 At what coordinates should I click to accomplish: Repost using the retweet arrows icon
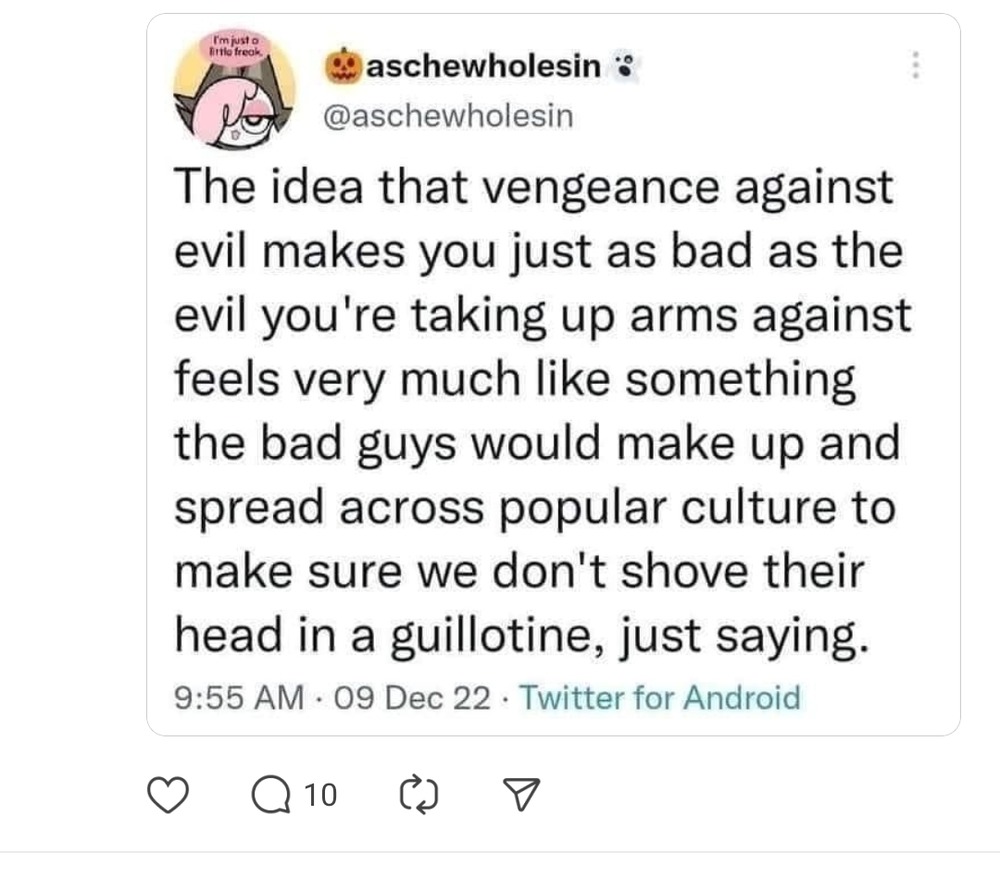point(419,794)
